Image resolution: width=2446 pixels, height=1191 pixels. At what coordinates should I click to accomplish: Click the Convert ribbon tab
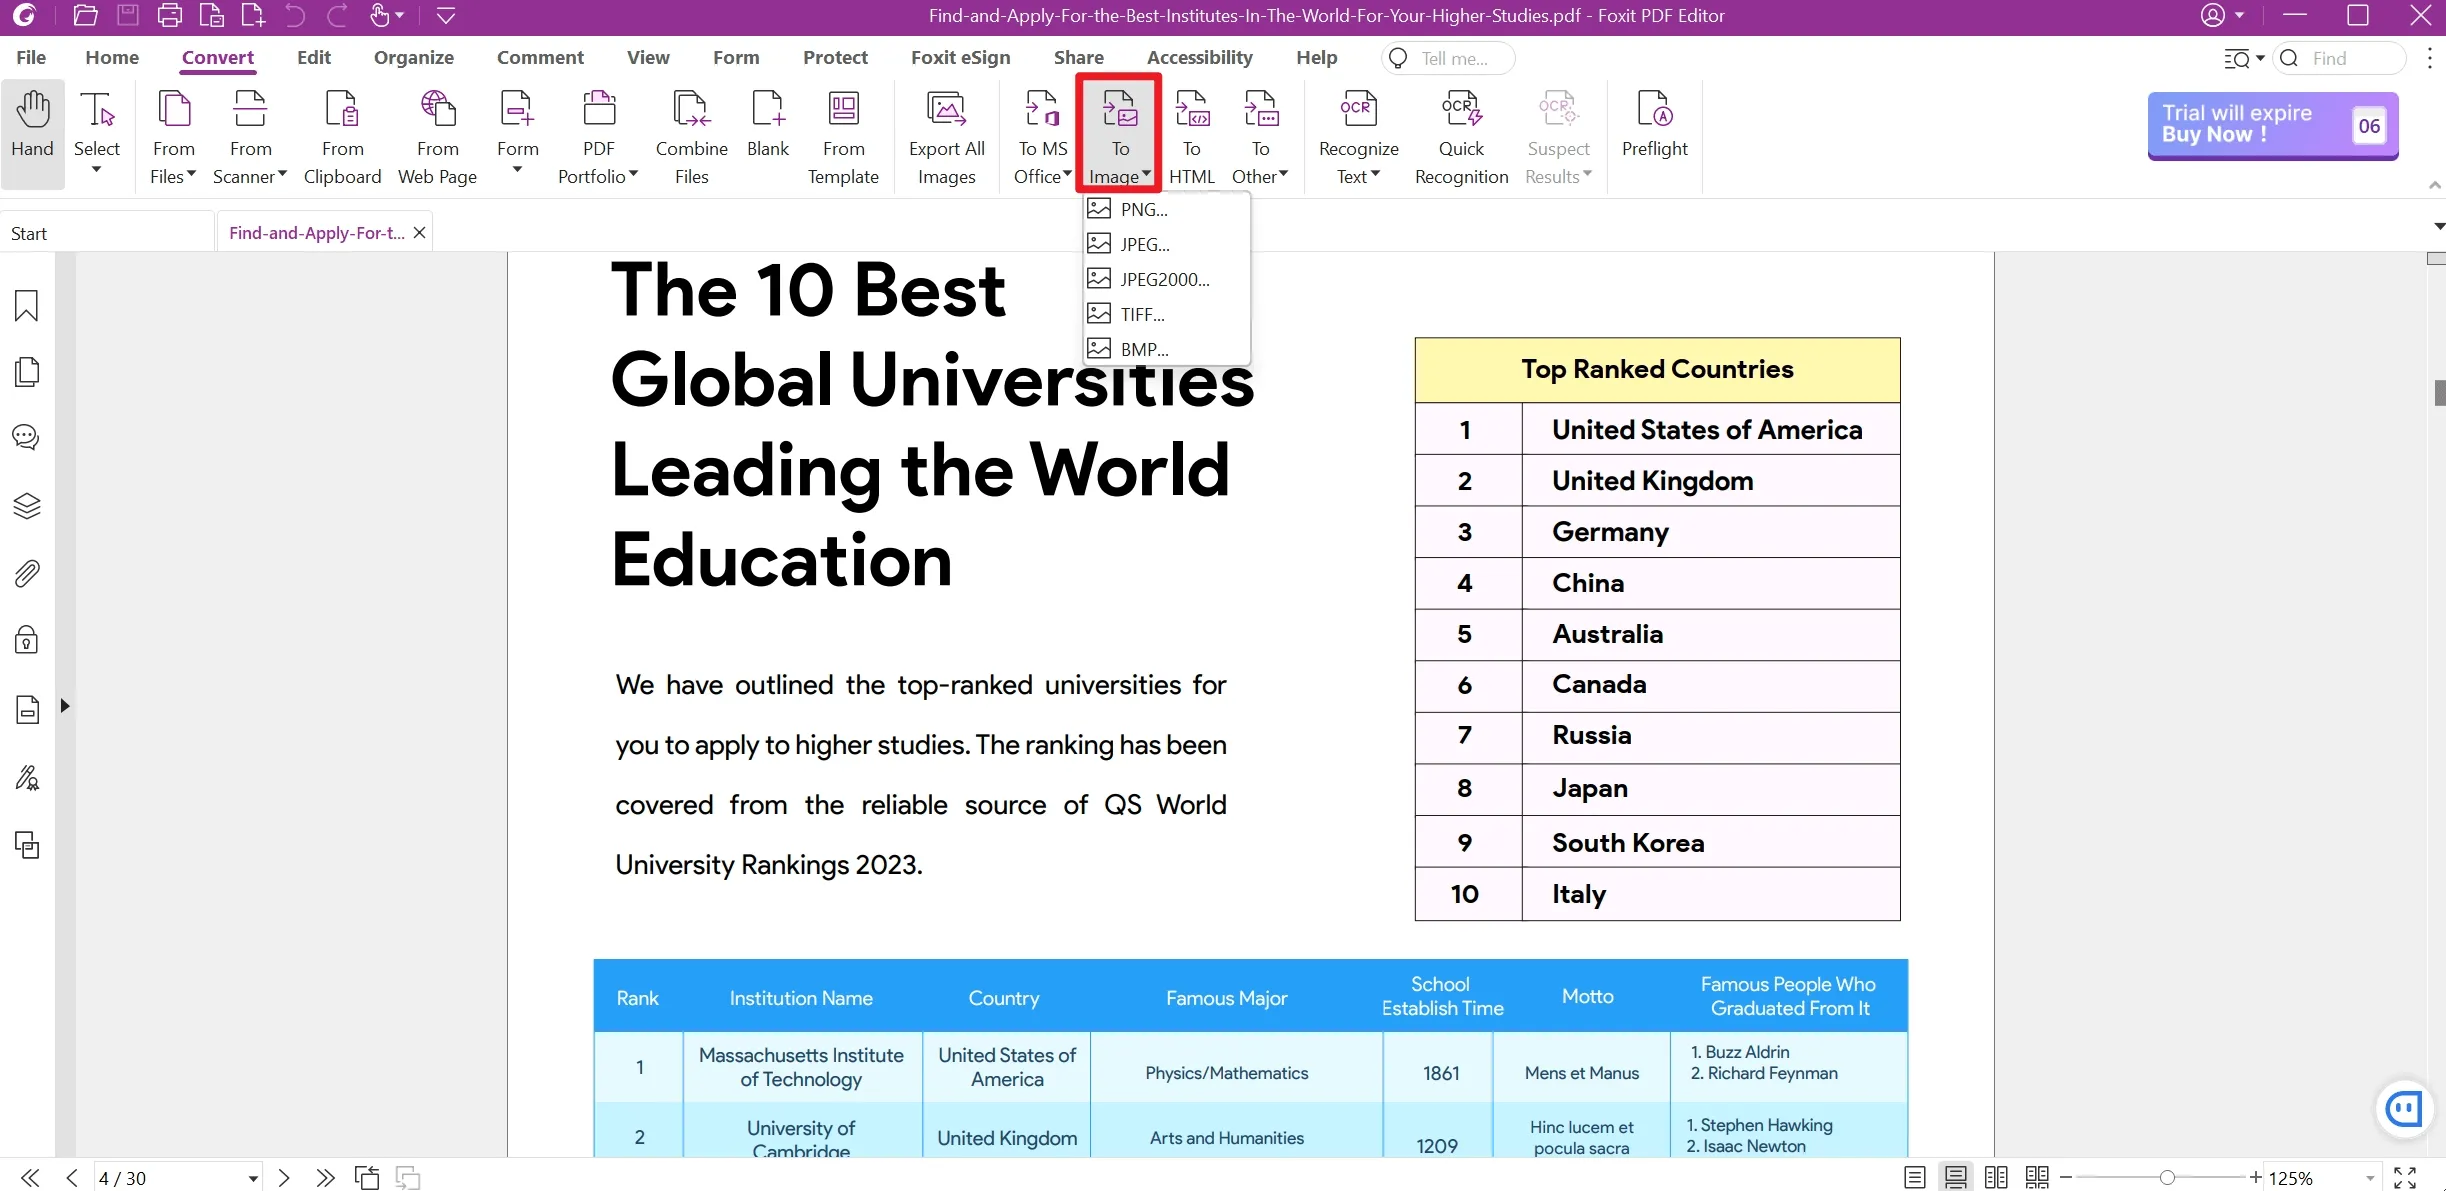217,58
